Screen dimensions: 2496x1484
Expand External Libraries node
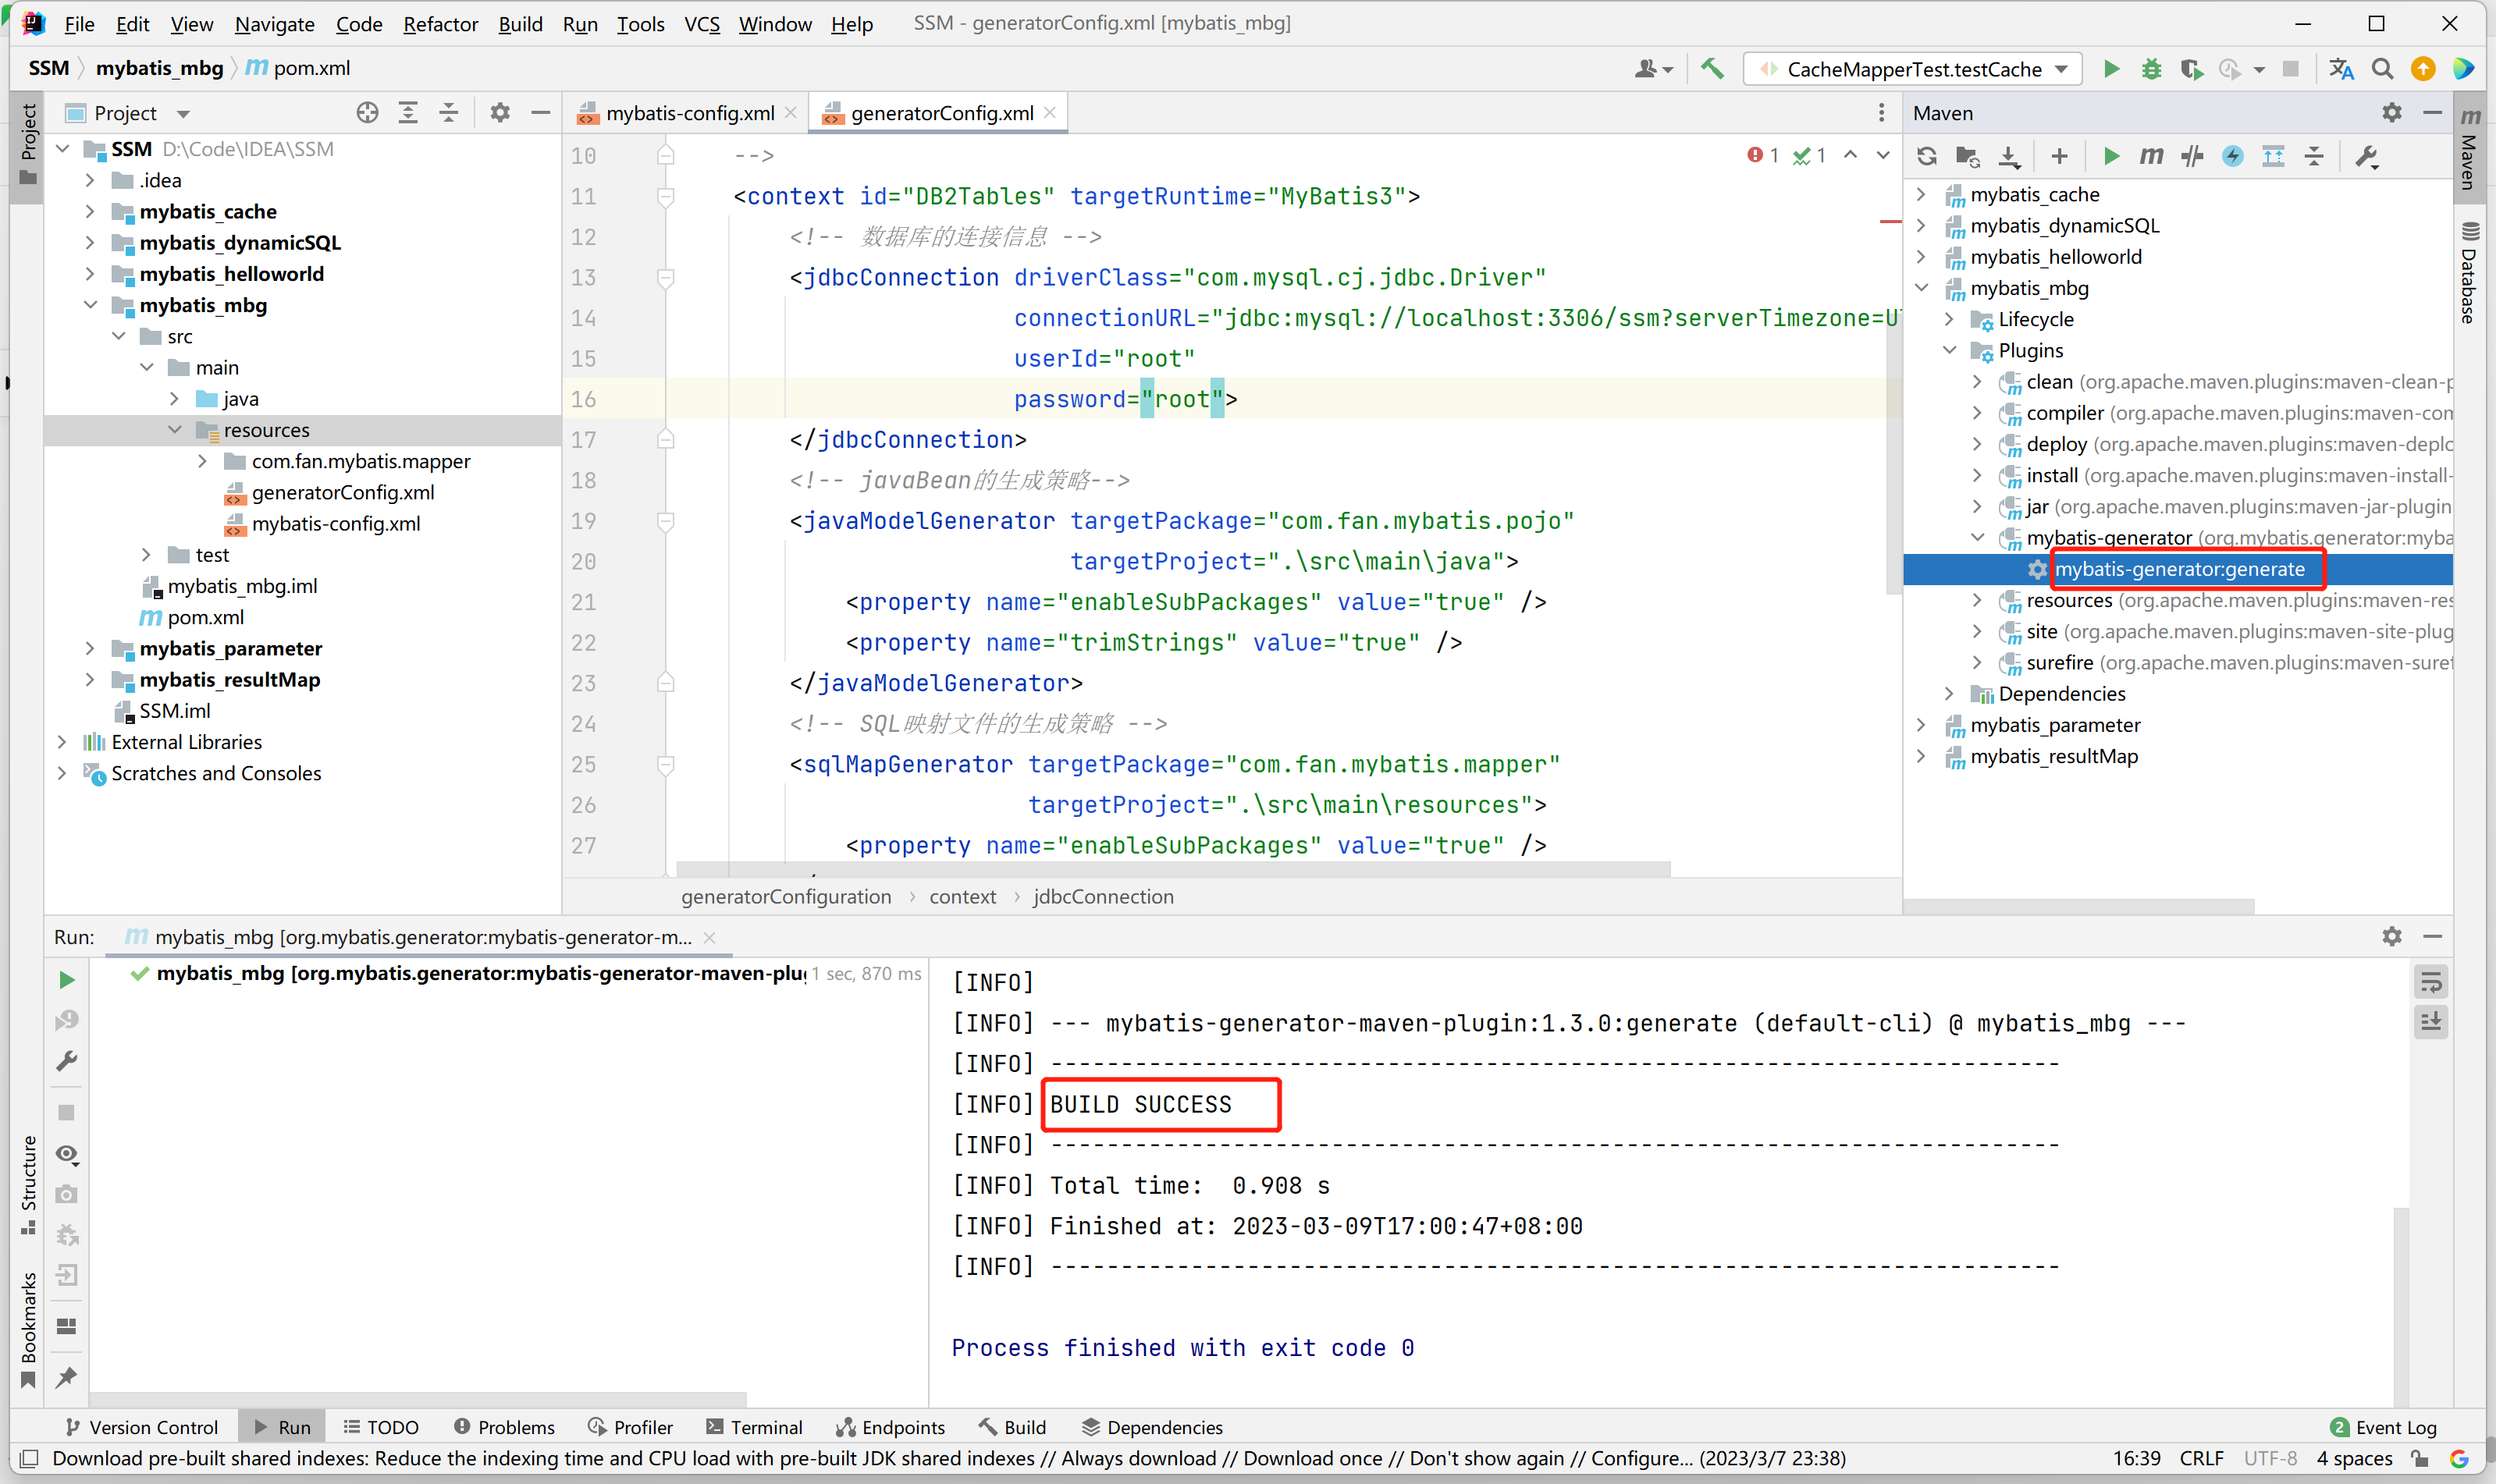click(x=63, y=742)
